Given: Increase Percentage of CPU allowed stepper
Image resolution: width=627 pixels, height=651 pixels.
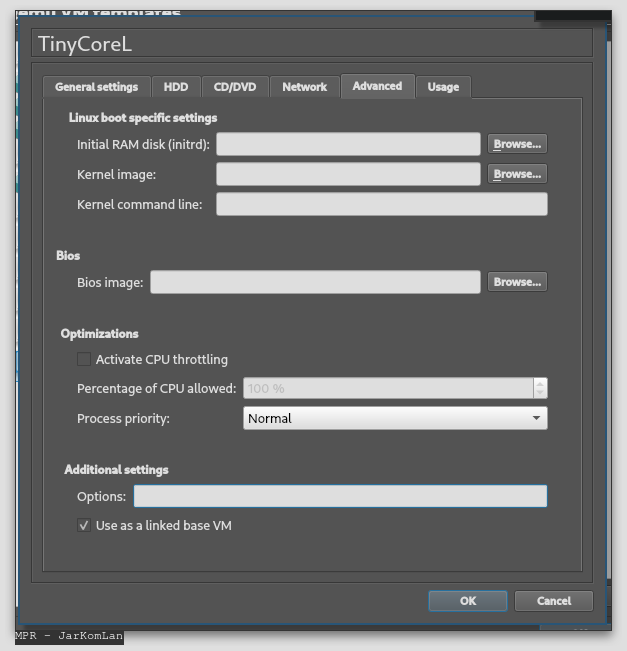Looking at the screenshot, I should tap(540, 383).
